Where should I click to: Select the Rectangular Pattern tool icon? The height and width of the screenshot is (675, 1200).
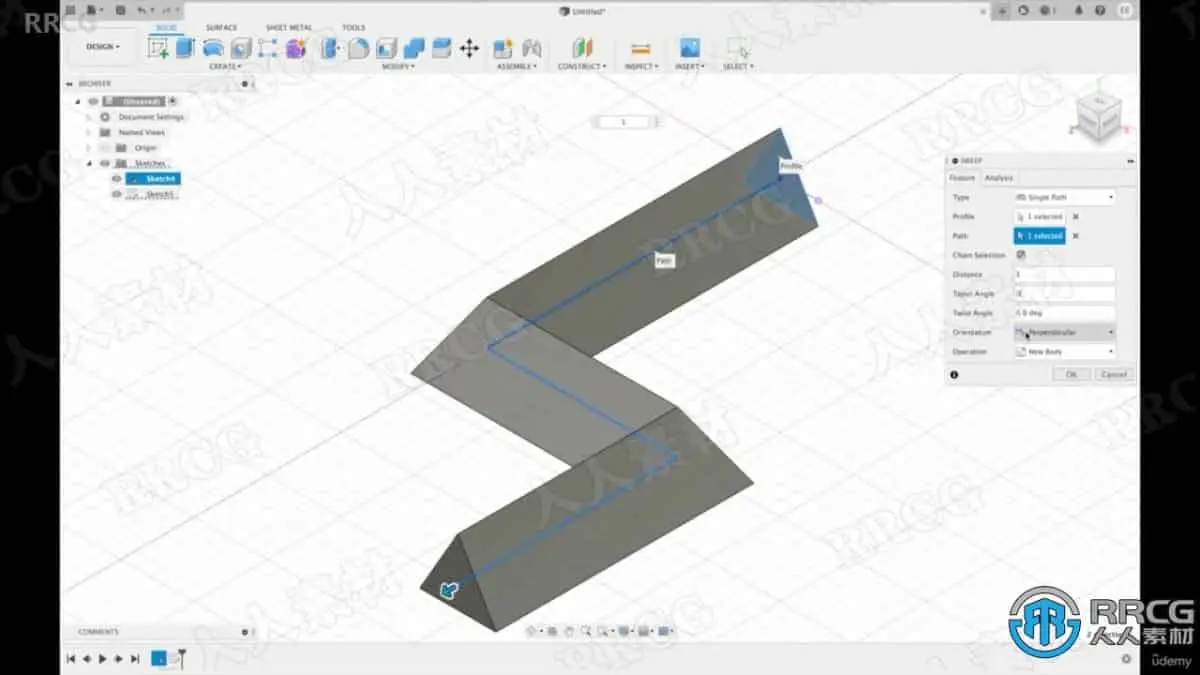(268, 48)
